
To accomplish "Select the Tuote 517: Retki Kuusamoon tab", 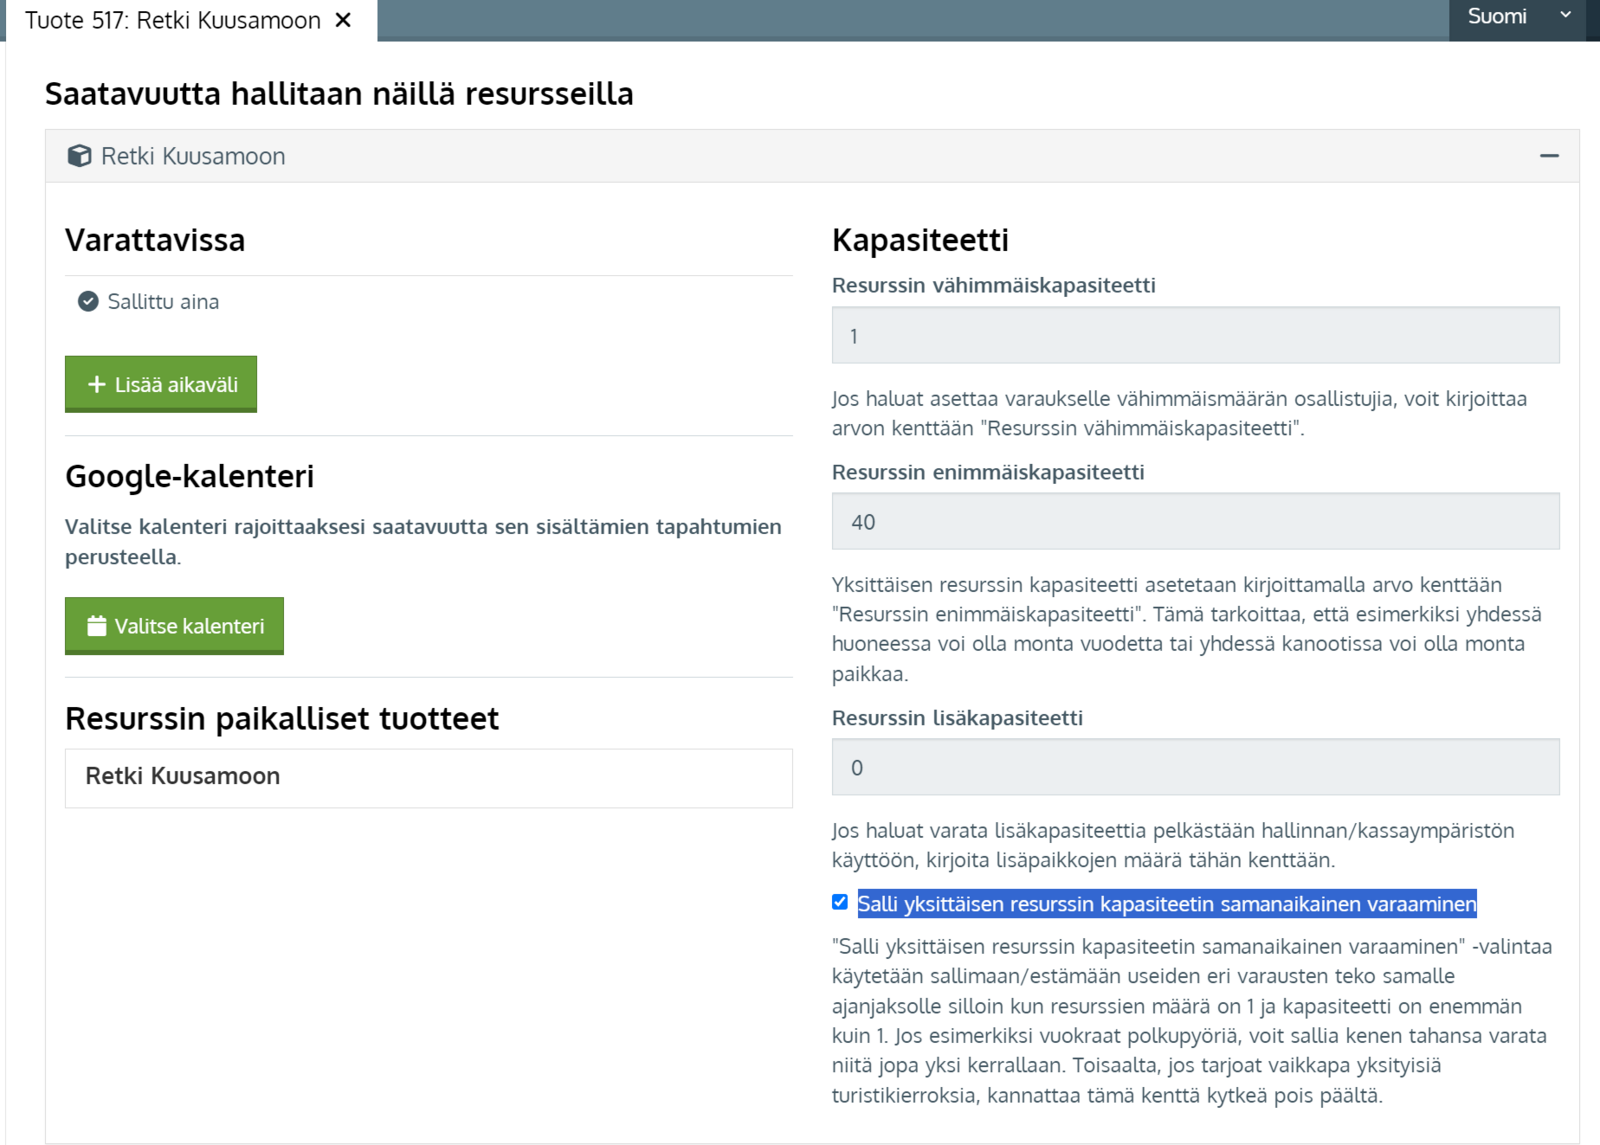I will click(x=173, y=20).
